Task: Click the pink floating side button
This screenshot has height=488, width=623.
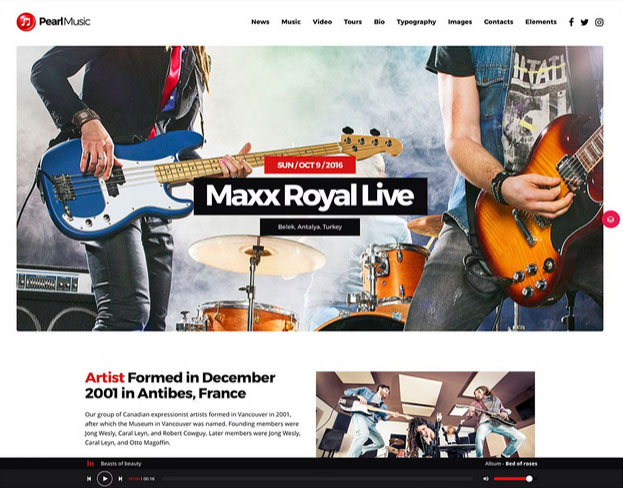Action: [x=611, y=219]
